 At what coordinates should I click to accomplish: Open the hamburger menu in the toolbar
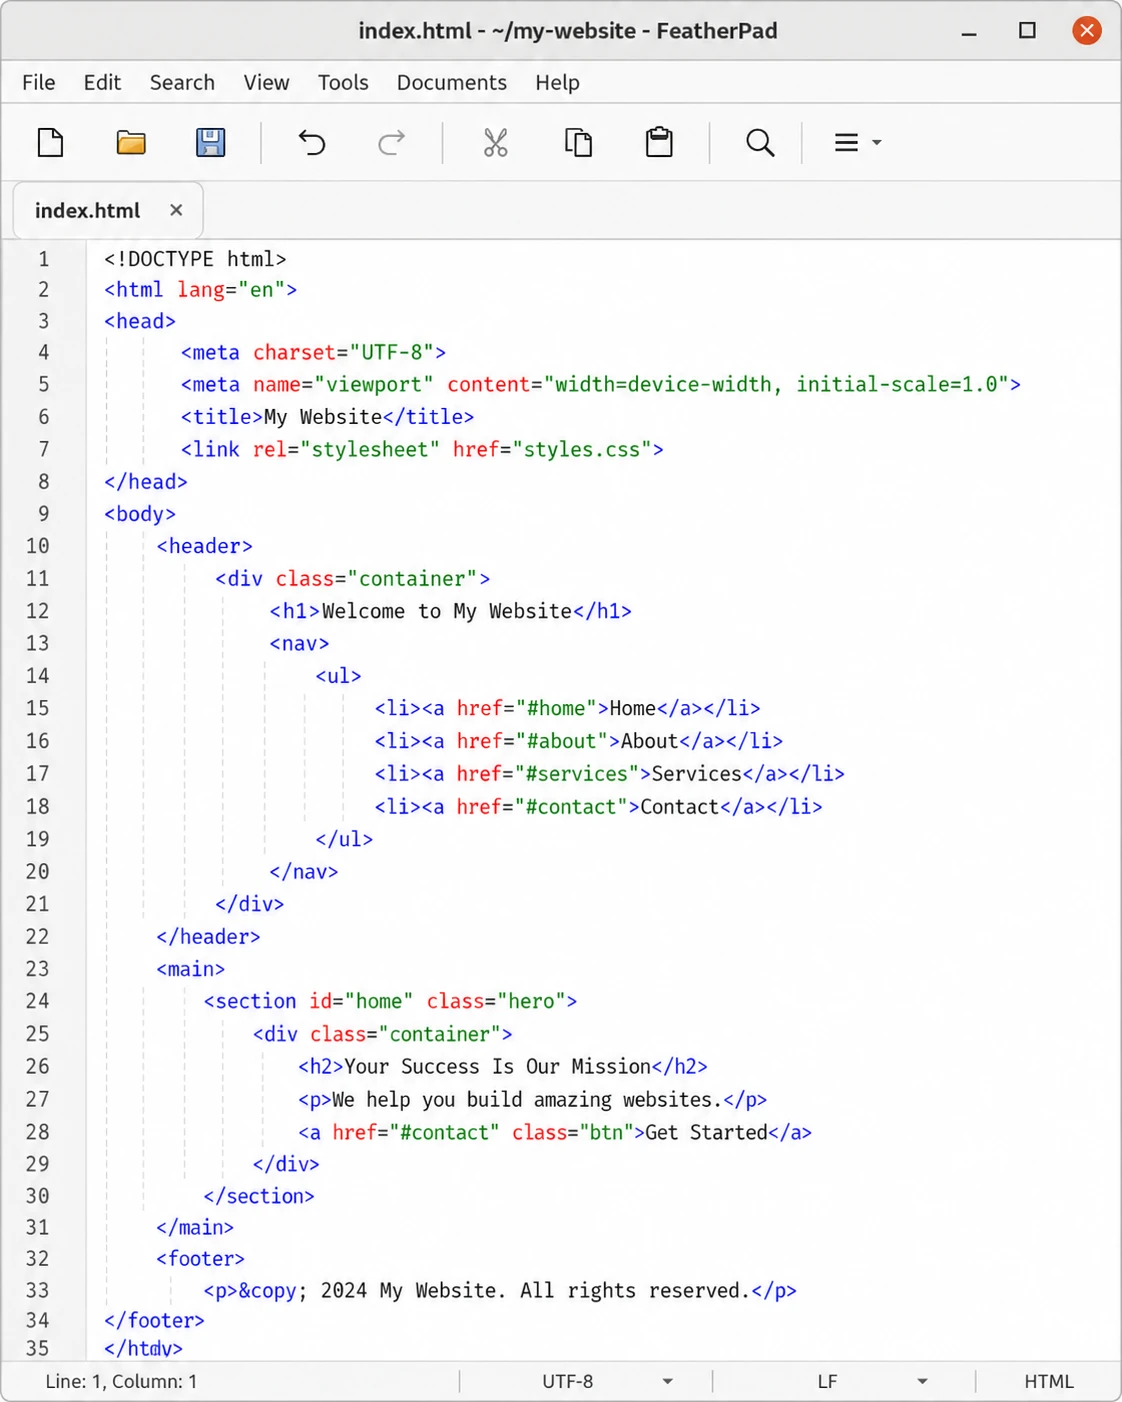click(x=857, y=143)
